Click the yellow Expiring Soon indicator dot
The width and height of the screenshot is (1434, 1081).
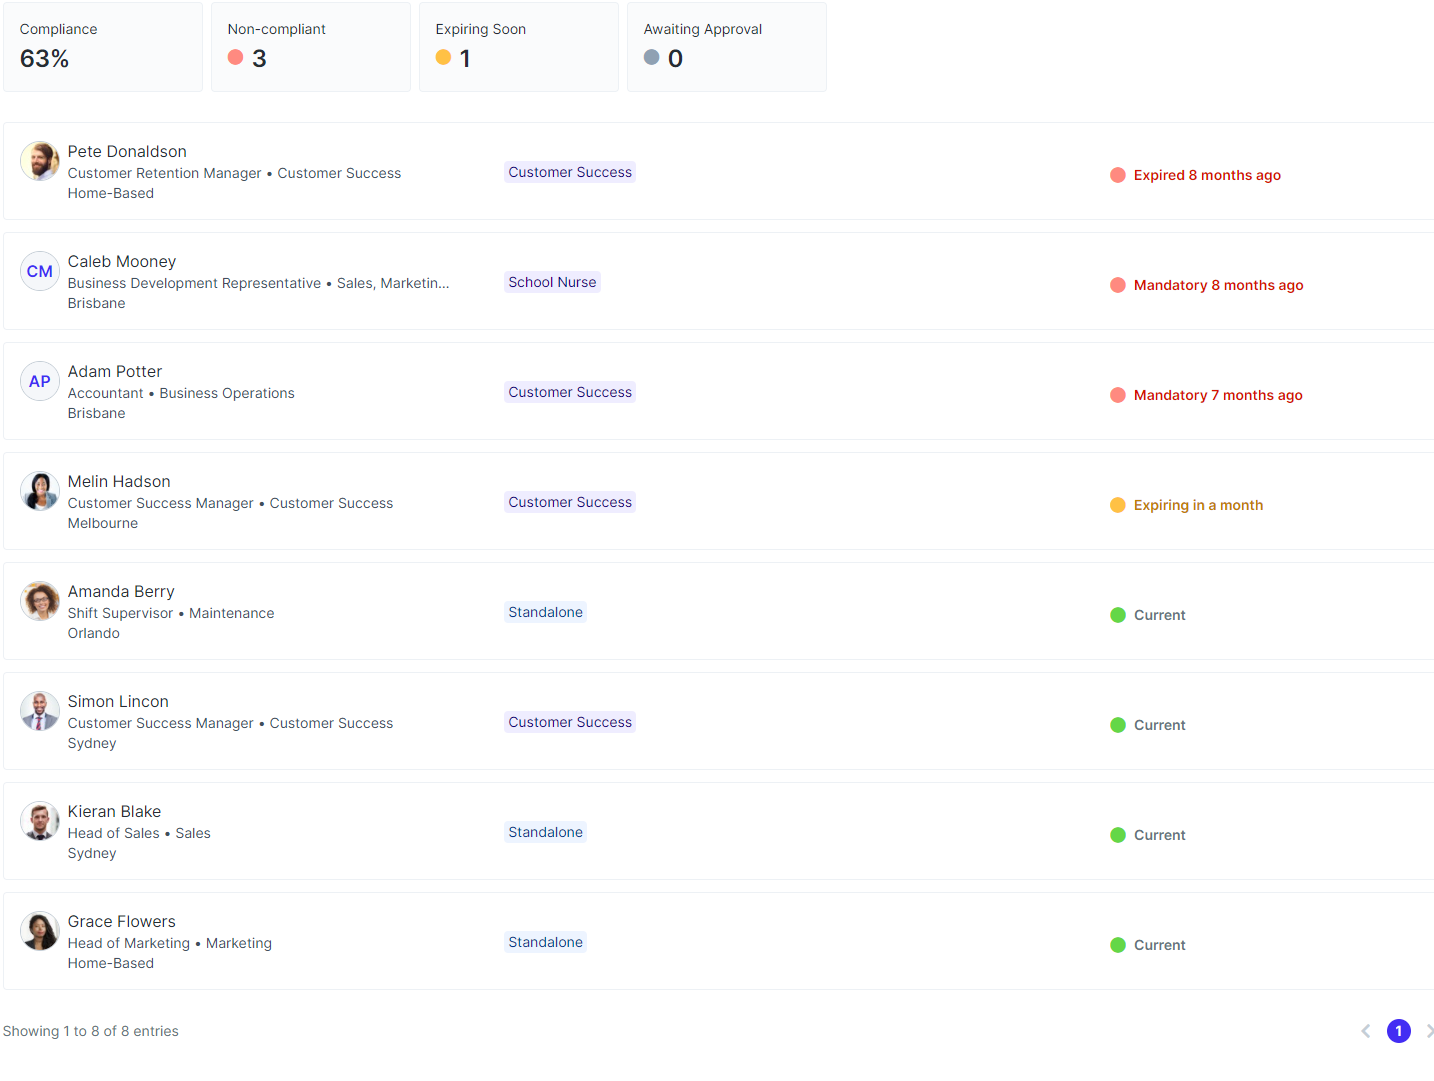pos(444,58)
